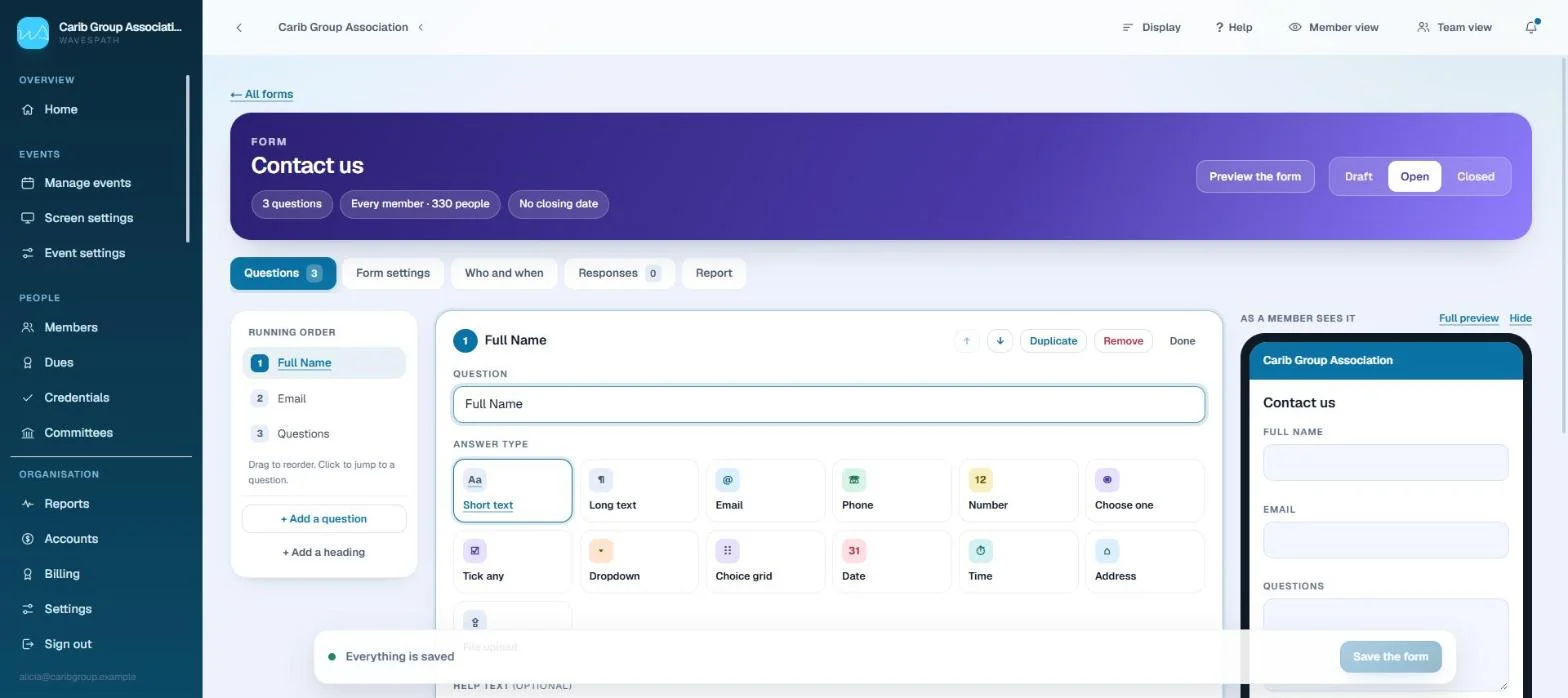
Task: Add a heading to the form
Action: tap(324, 552)
